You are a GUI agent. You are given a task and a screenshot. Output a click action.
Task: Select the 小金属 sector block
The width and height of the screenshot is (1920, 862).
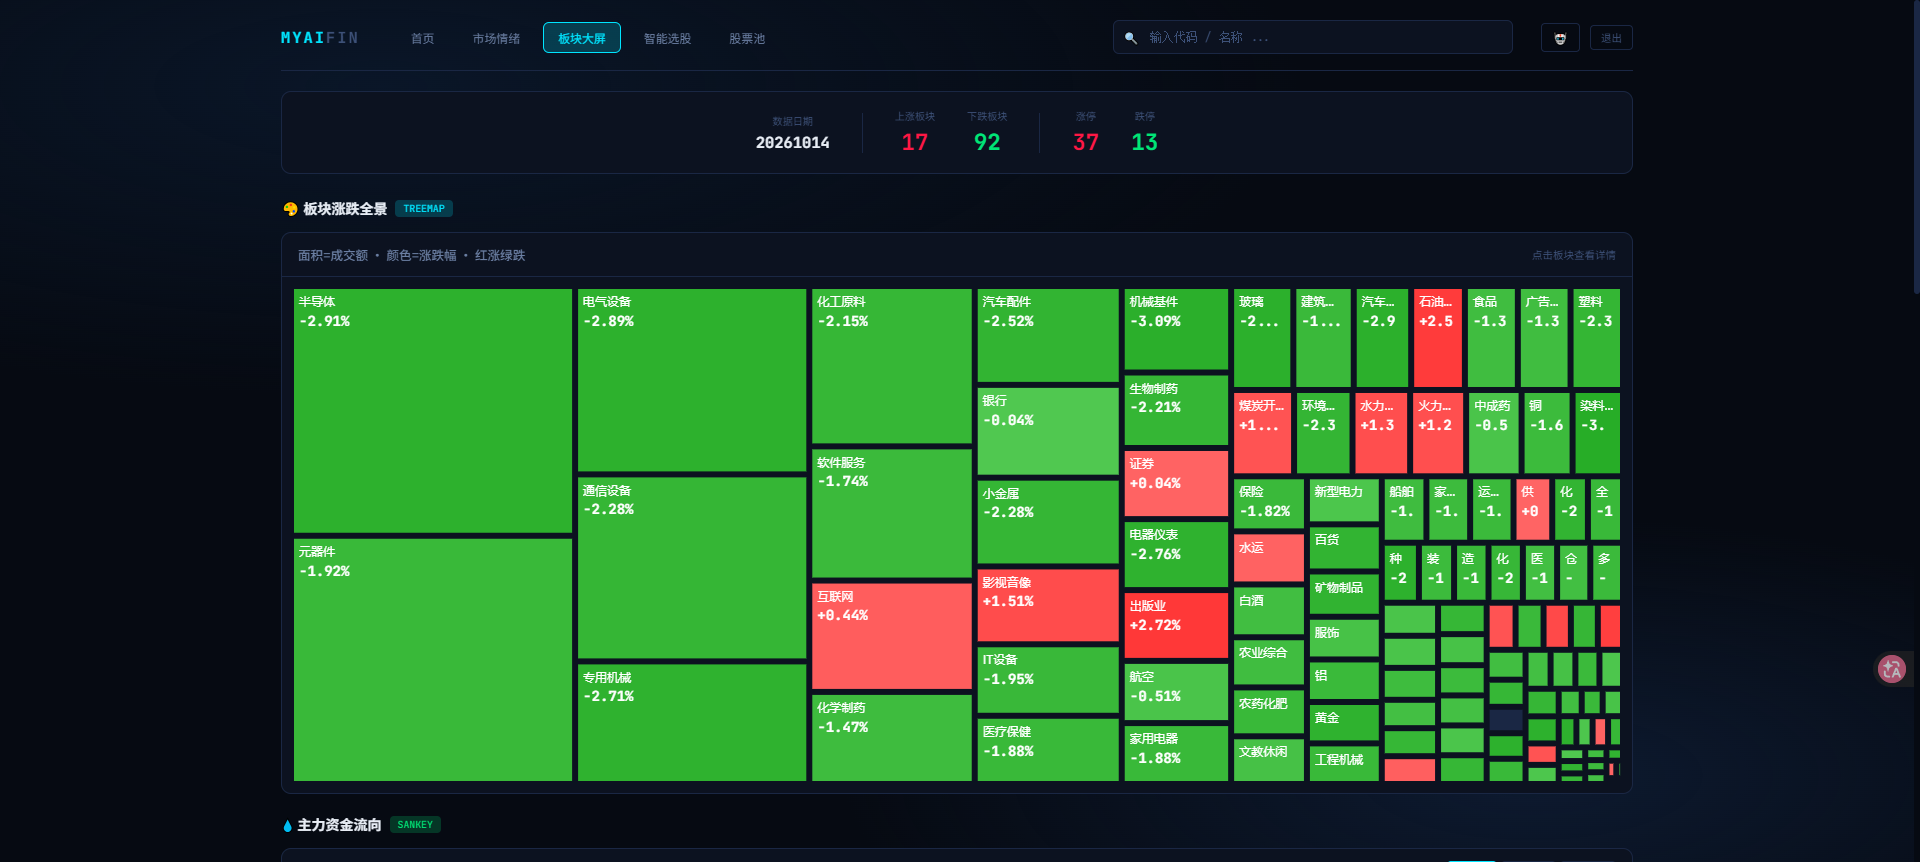click(1048, 522)
